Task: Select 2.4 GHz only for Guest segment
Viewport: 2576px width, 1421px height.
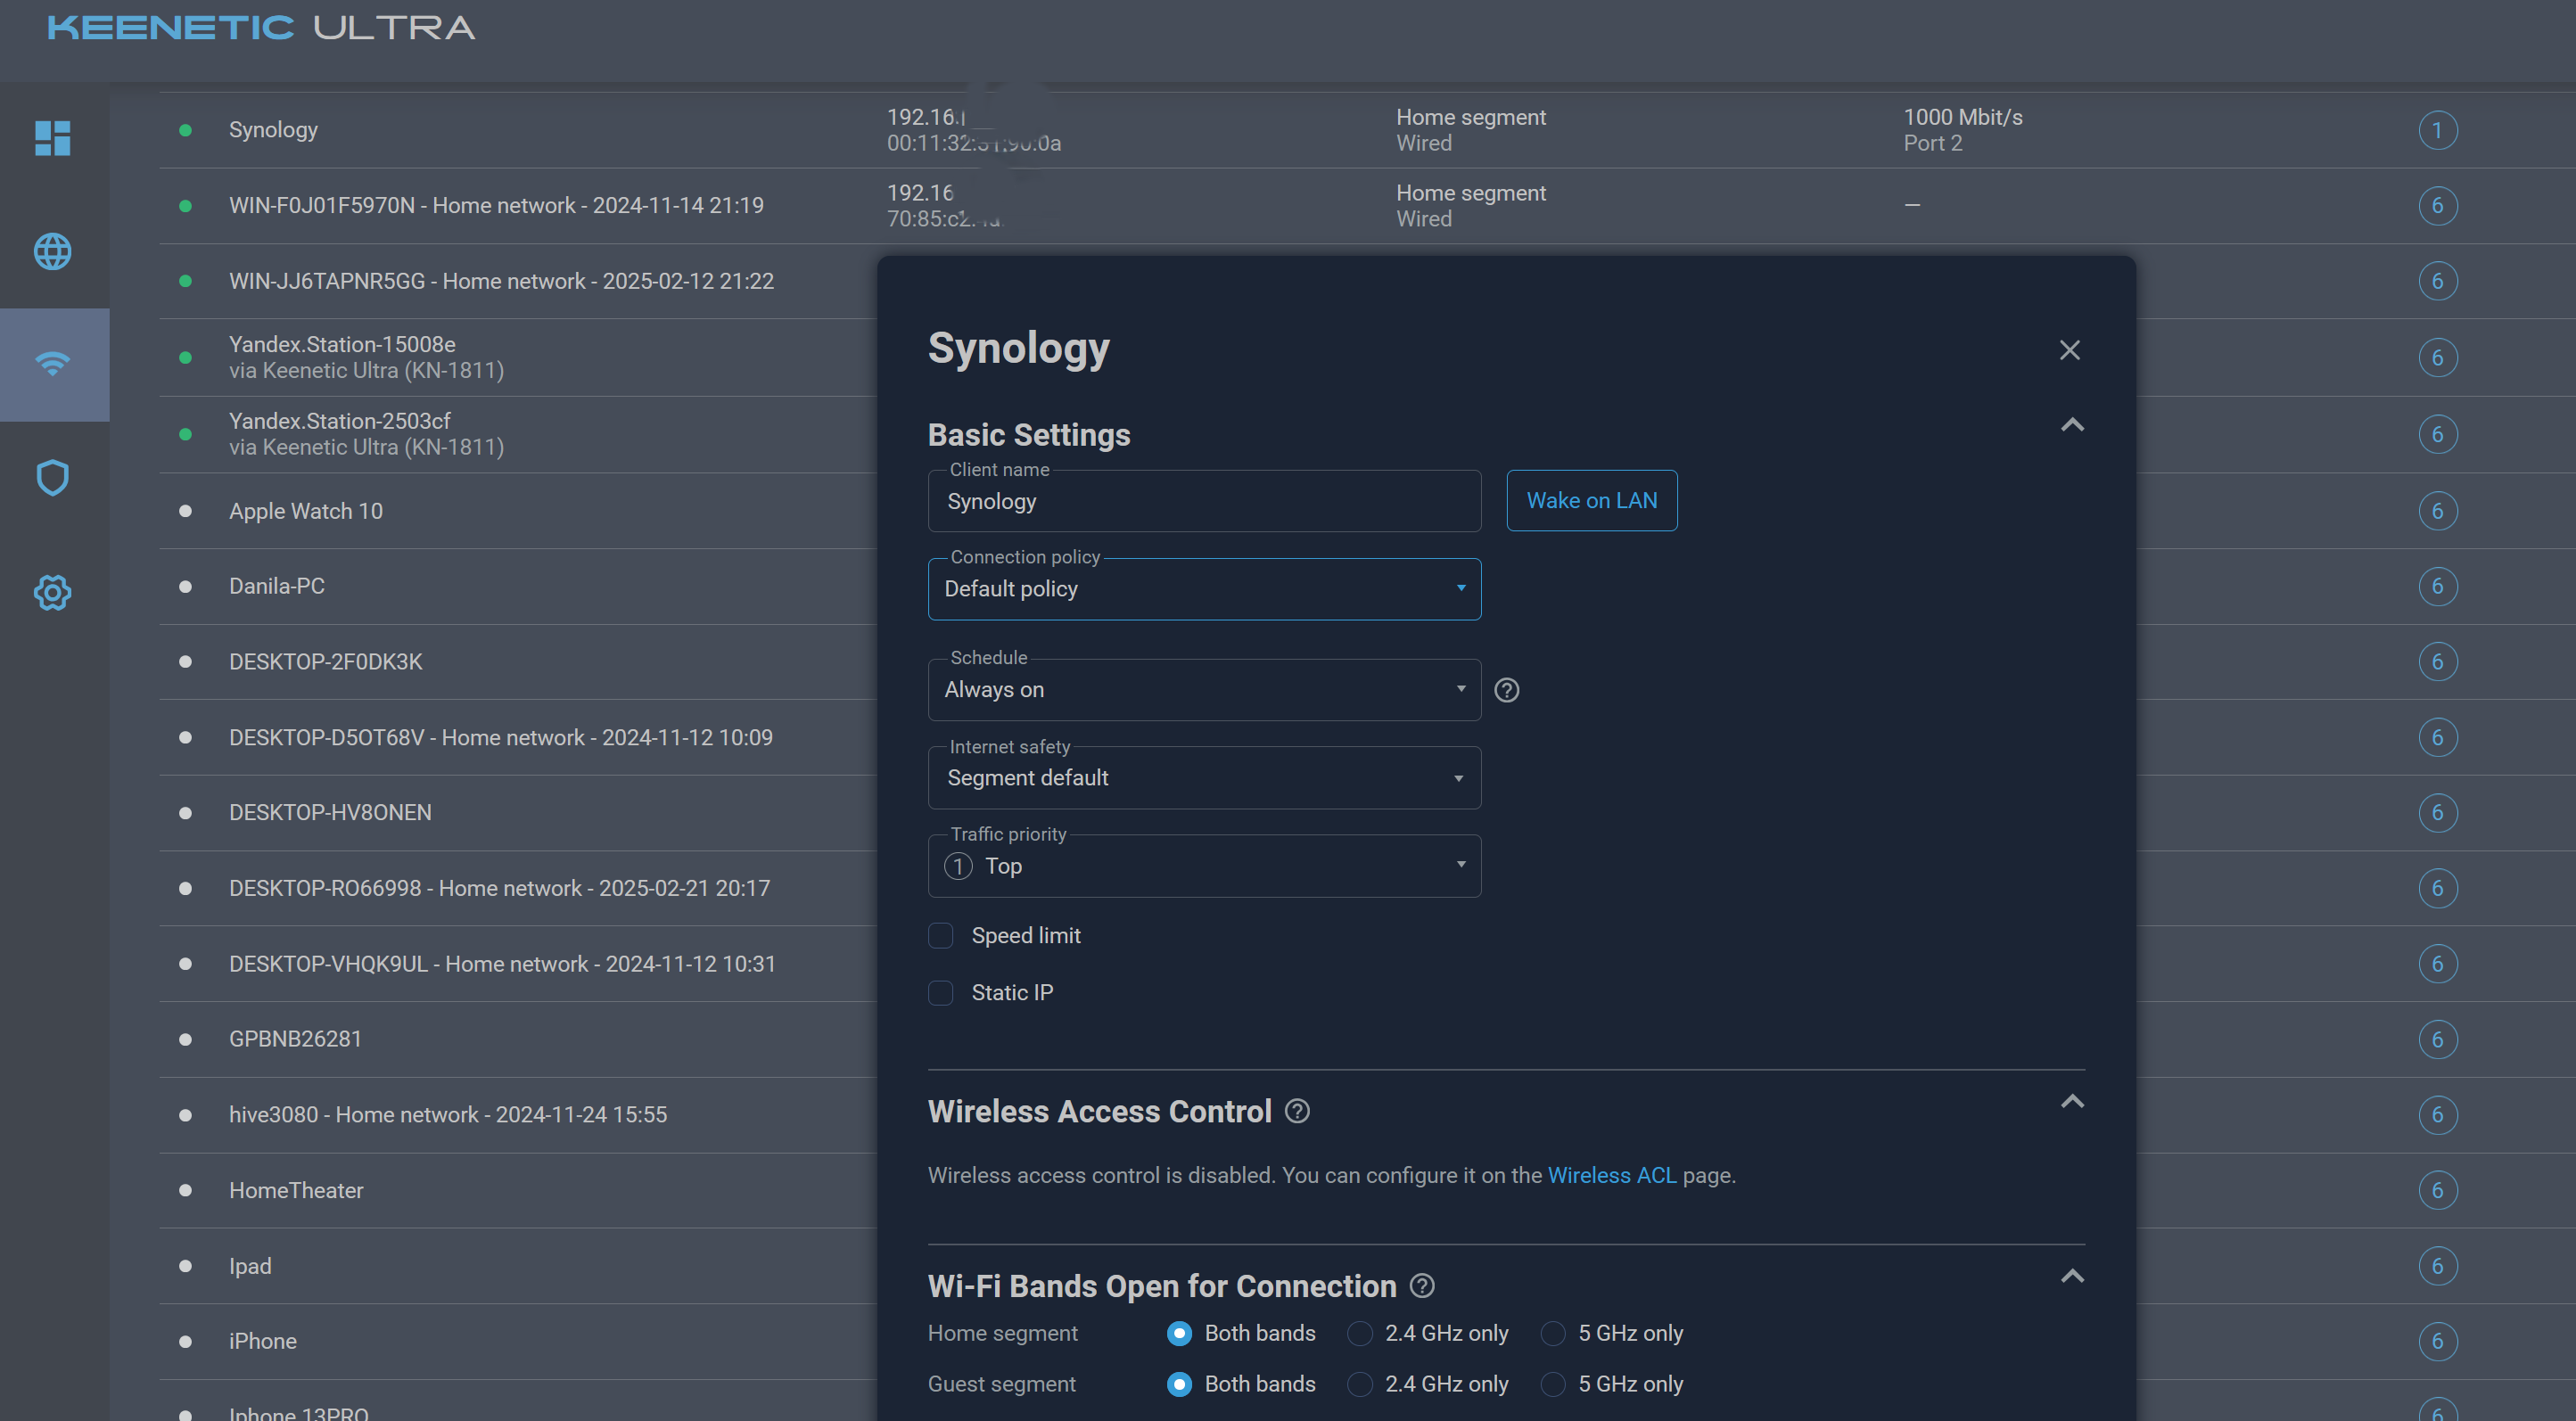Action: pos(1359,1384)
